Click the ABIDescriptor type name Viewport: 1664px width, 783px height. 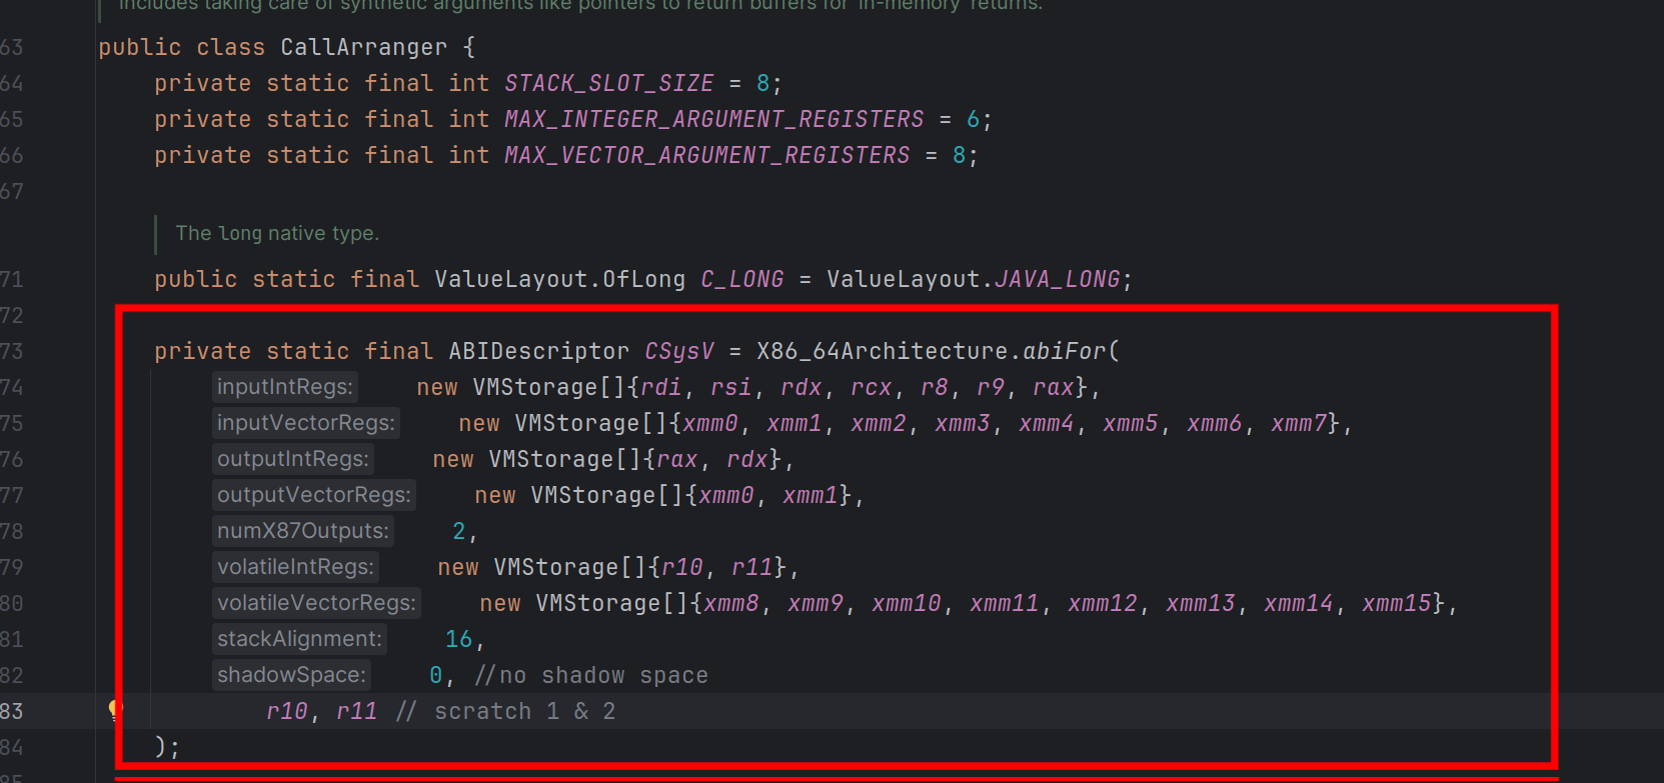click(x=539, y=351)
